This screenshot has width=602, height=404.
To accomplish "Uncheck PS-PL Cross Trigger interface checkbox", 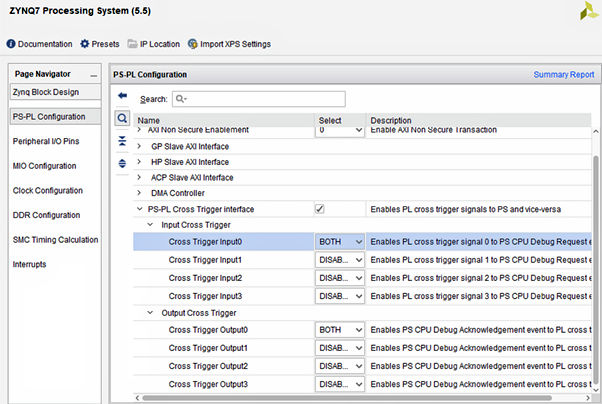I will click(x=320, y=209).
